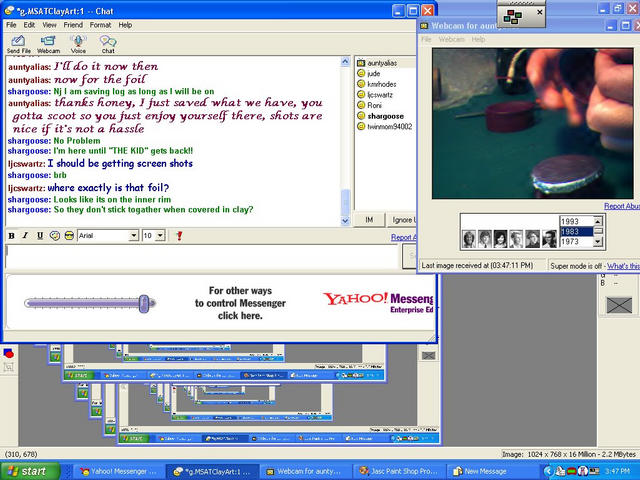Screen dimensions: 640x480
Task: Select 1983 in the year list
Action: 576,231
